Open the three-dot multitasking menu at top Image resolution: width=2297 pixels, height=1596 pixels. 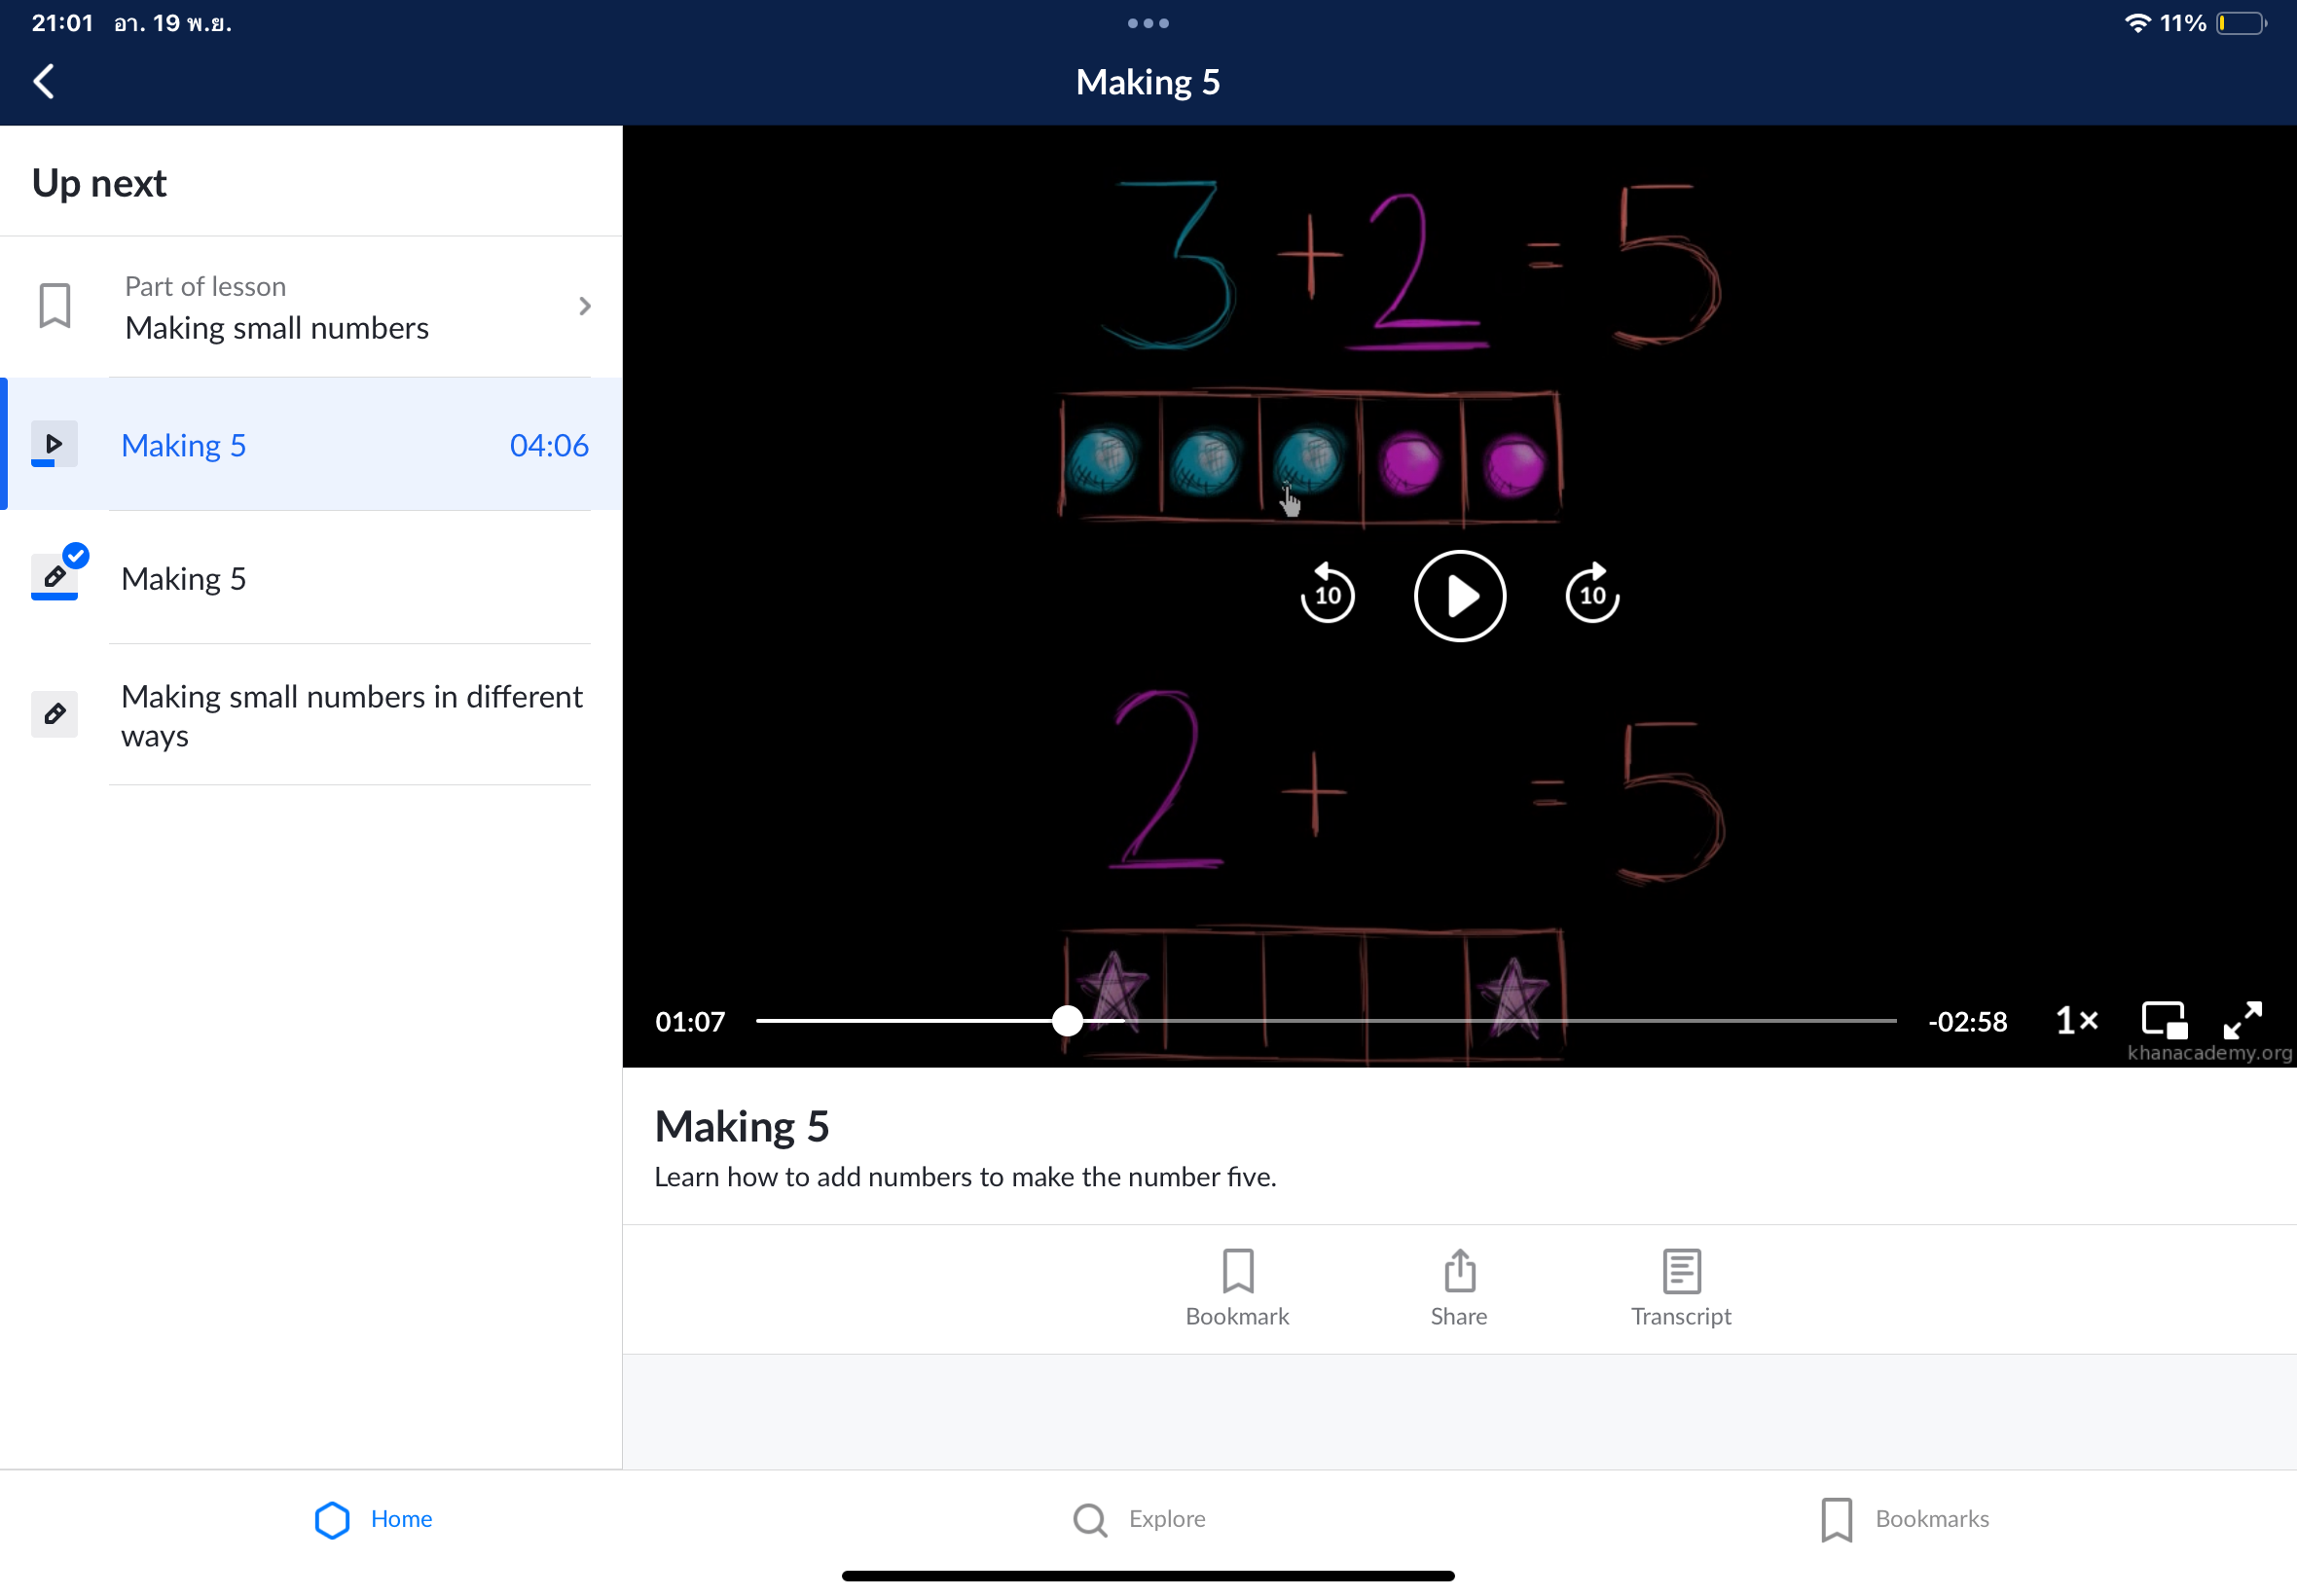(x=1148, y=23)
